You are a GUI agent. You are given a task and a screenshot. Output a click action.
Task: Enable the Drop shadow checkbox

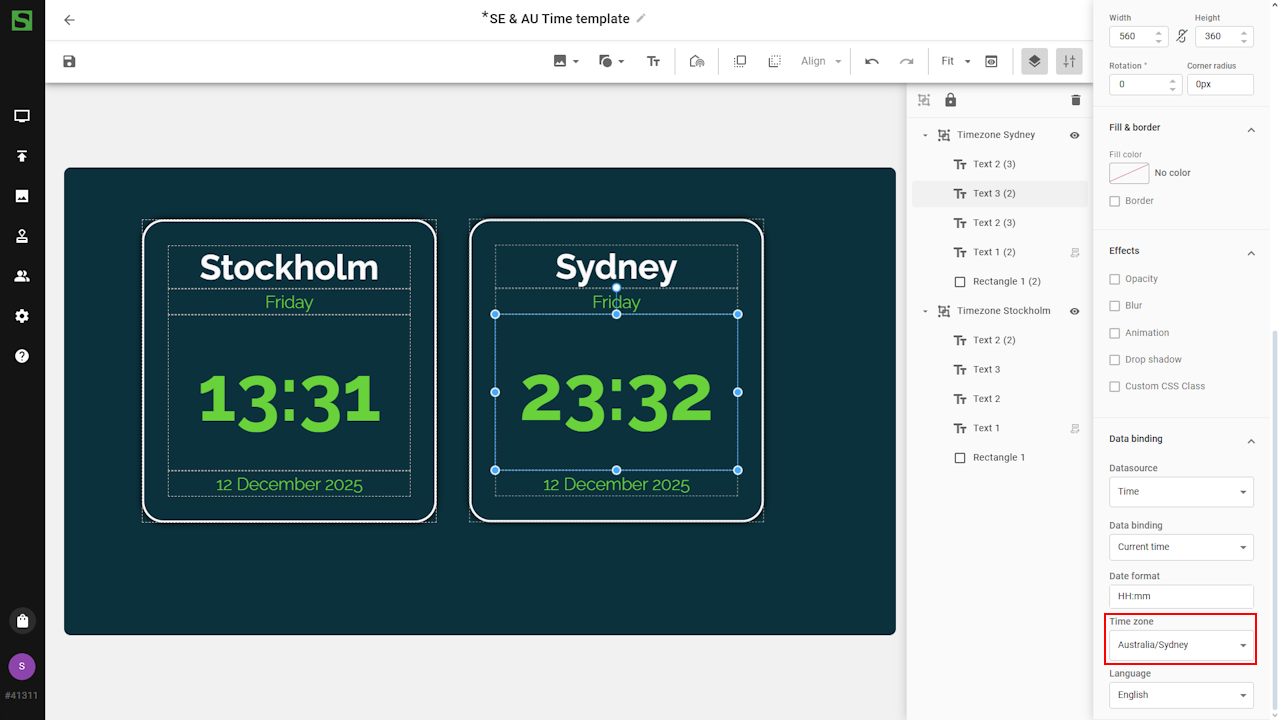tap(1115, 360)
